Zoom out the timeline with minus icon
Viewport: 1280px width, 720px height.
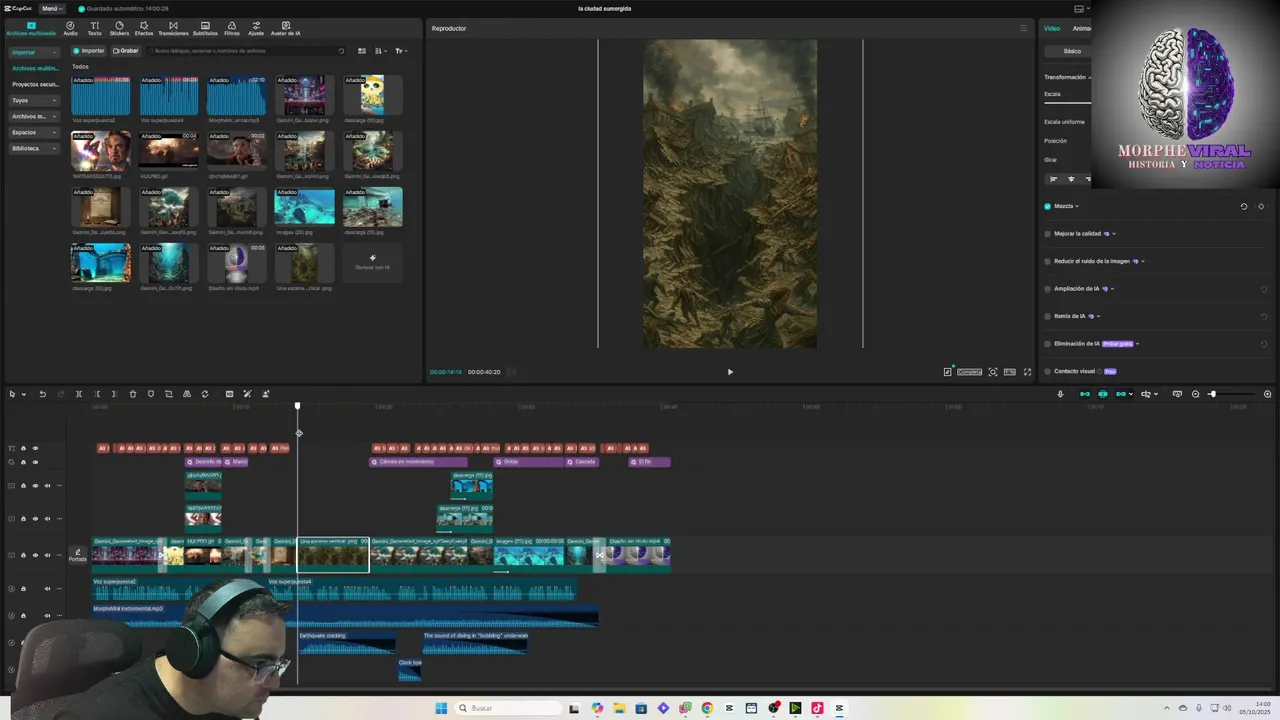1195,394
